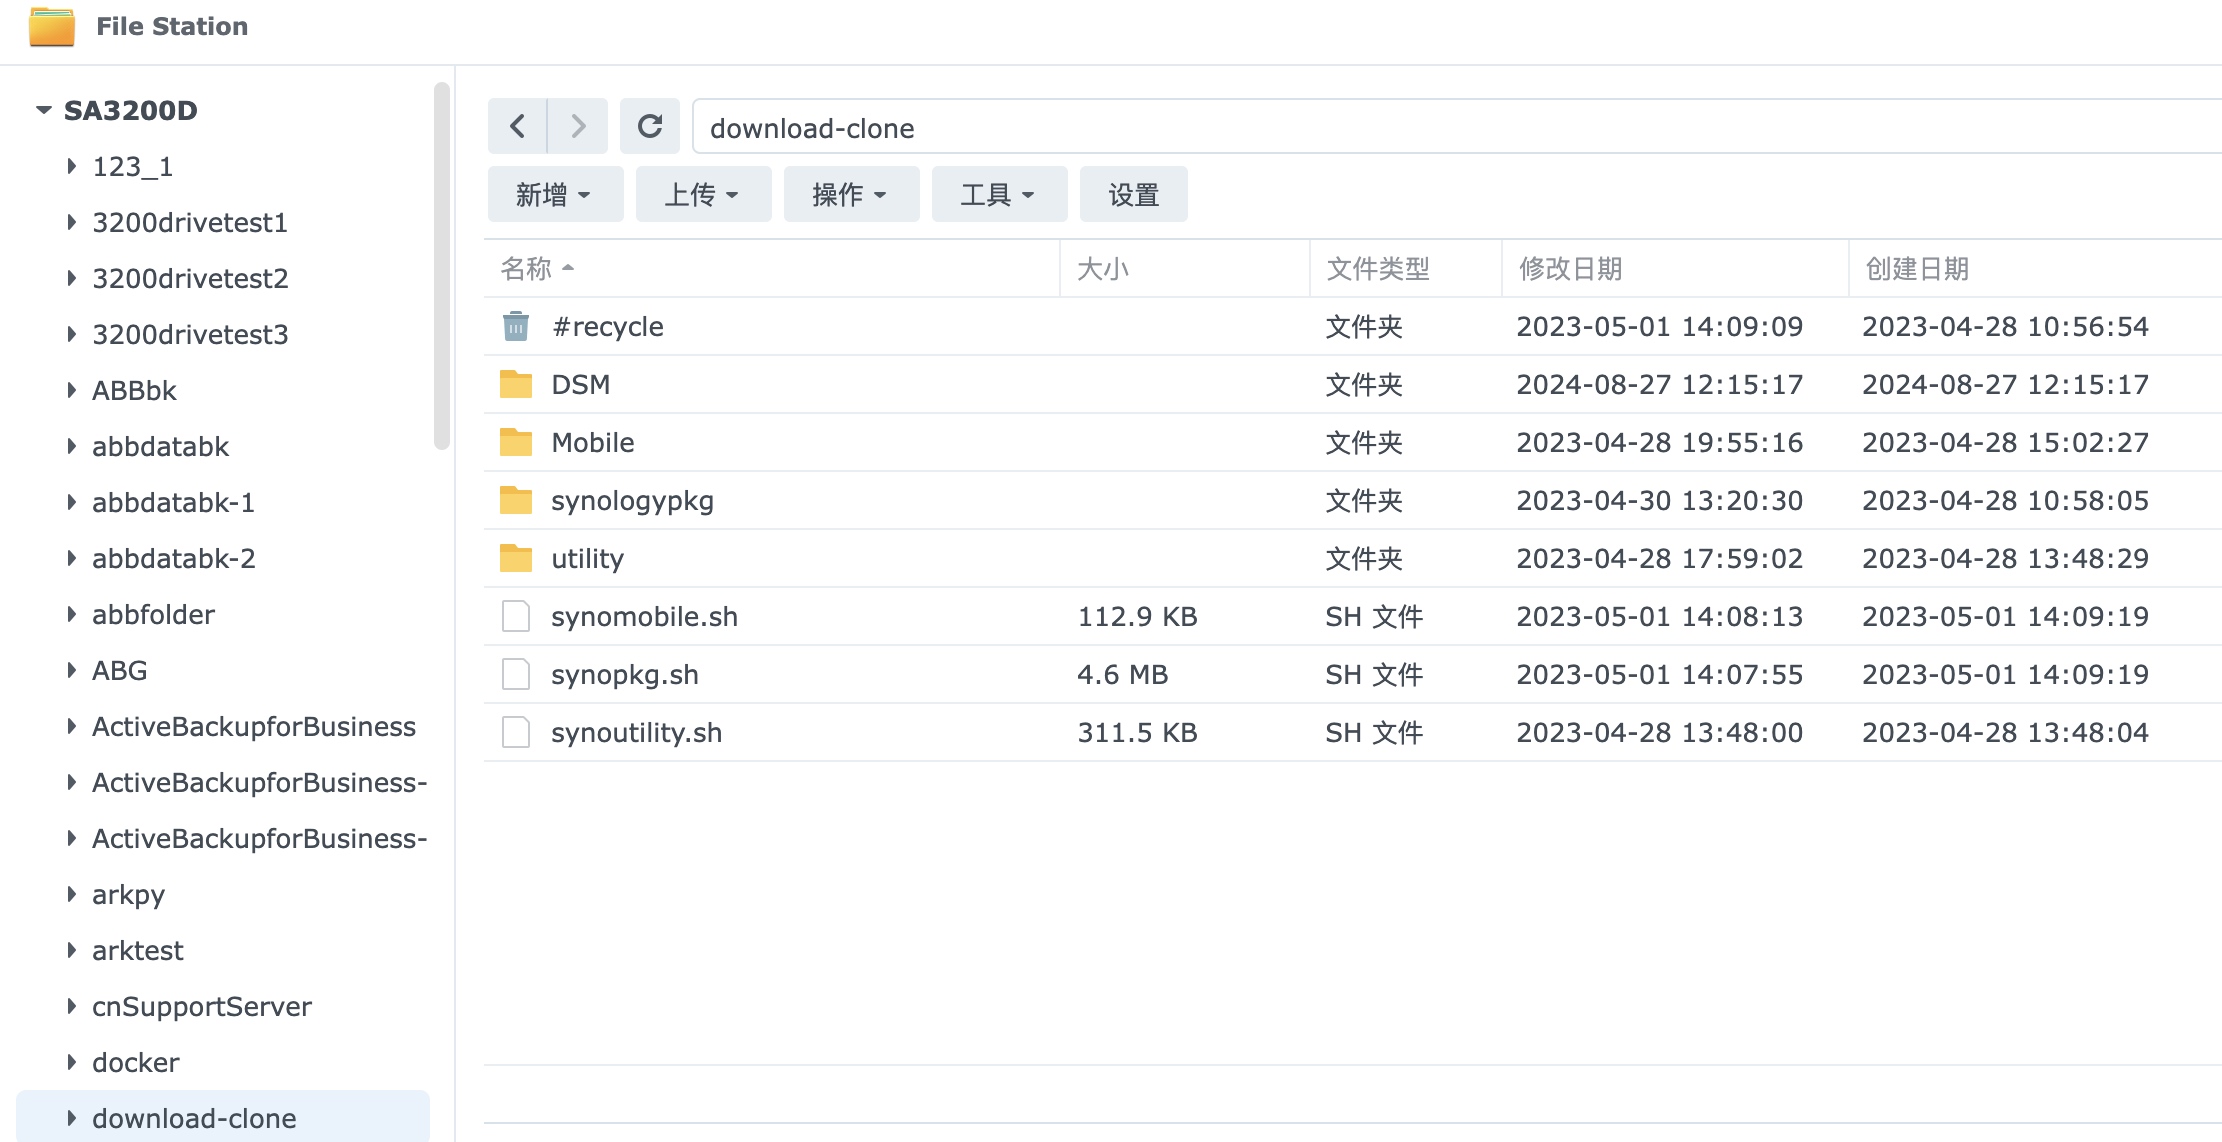
Task: Expand the docker folder tree node
Action: click(71, 1062)
